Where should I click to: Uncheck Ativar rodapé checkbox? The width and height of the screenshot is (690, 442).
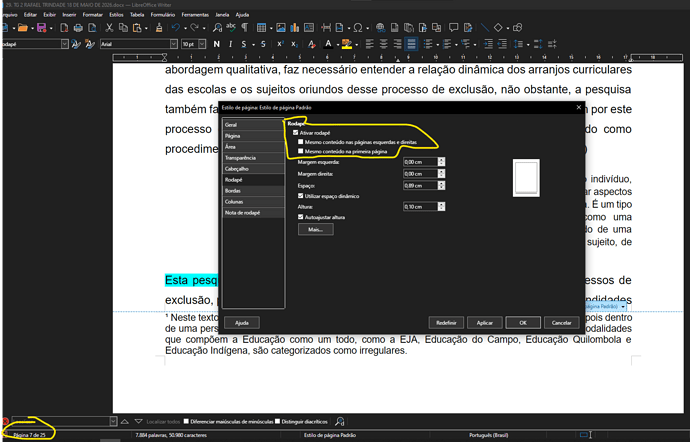(x=296, y=133)
